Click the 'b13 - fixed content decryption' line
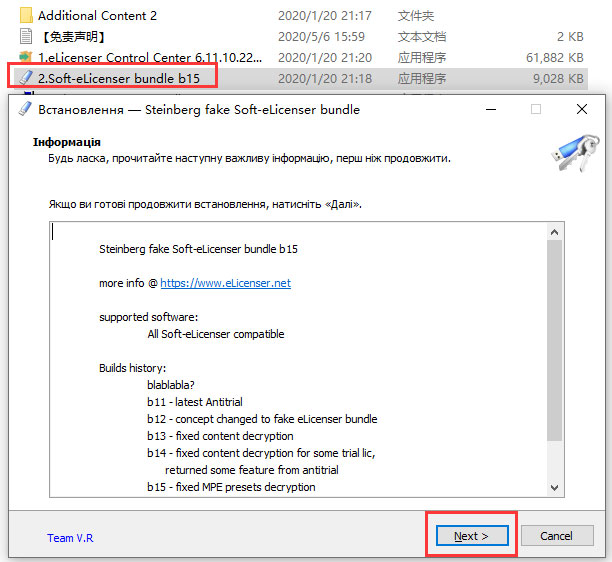Image resolution: width=612 pixels, height=562 pixels. click(x=220, y=436)
